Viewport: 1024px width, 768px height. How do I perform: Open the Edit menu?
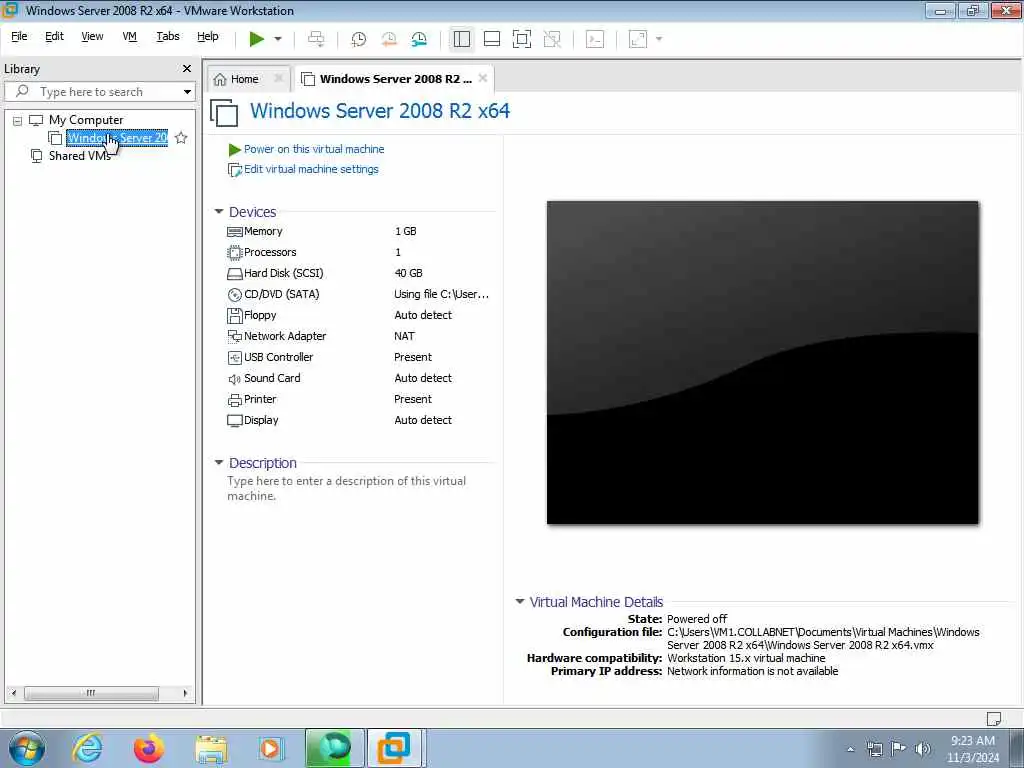click(x=54, y=37)
